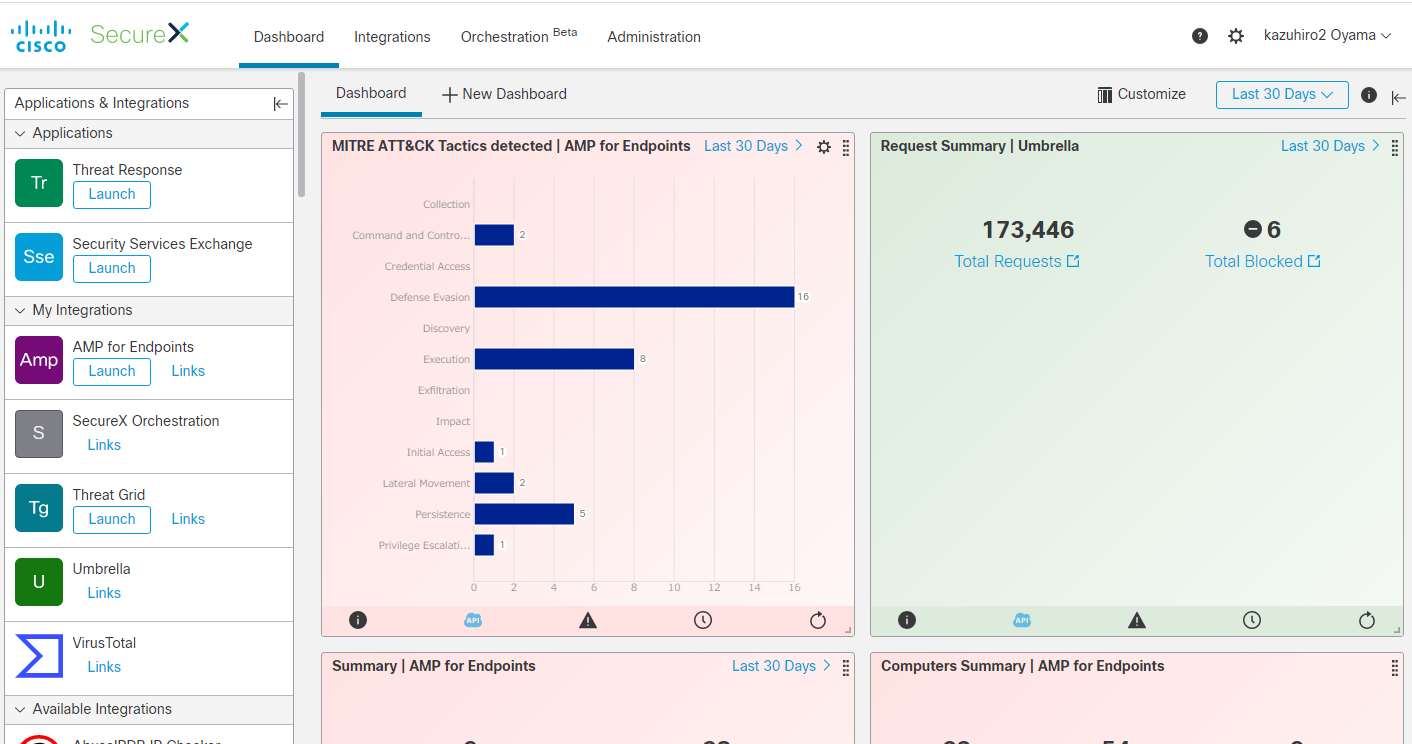Image resolution: width=1412 pixels, height=744 pixels.
Task: Change Request Summary tile Last 30 Days timeframe
Action: [1330, 146]
